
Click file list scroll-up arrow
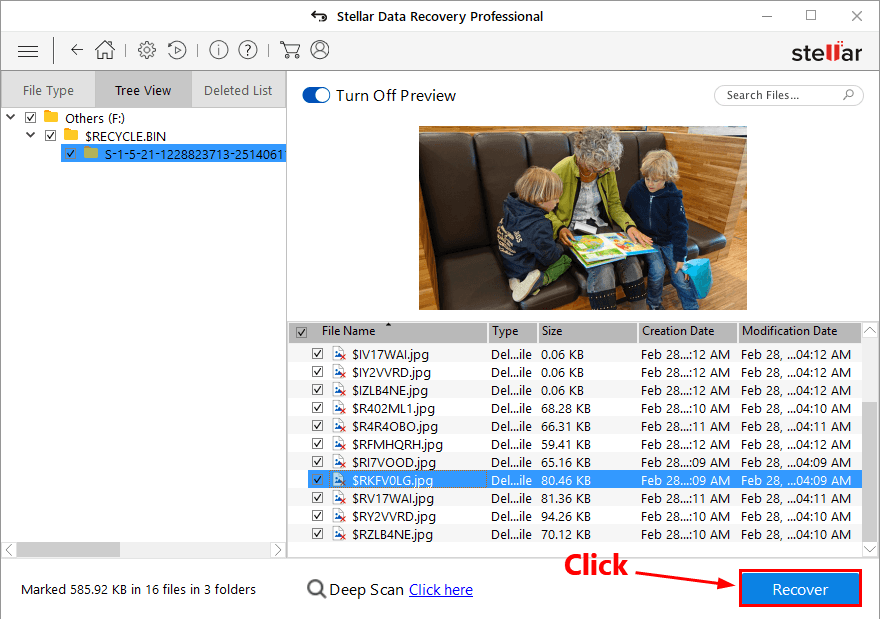[869, 331]
